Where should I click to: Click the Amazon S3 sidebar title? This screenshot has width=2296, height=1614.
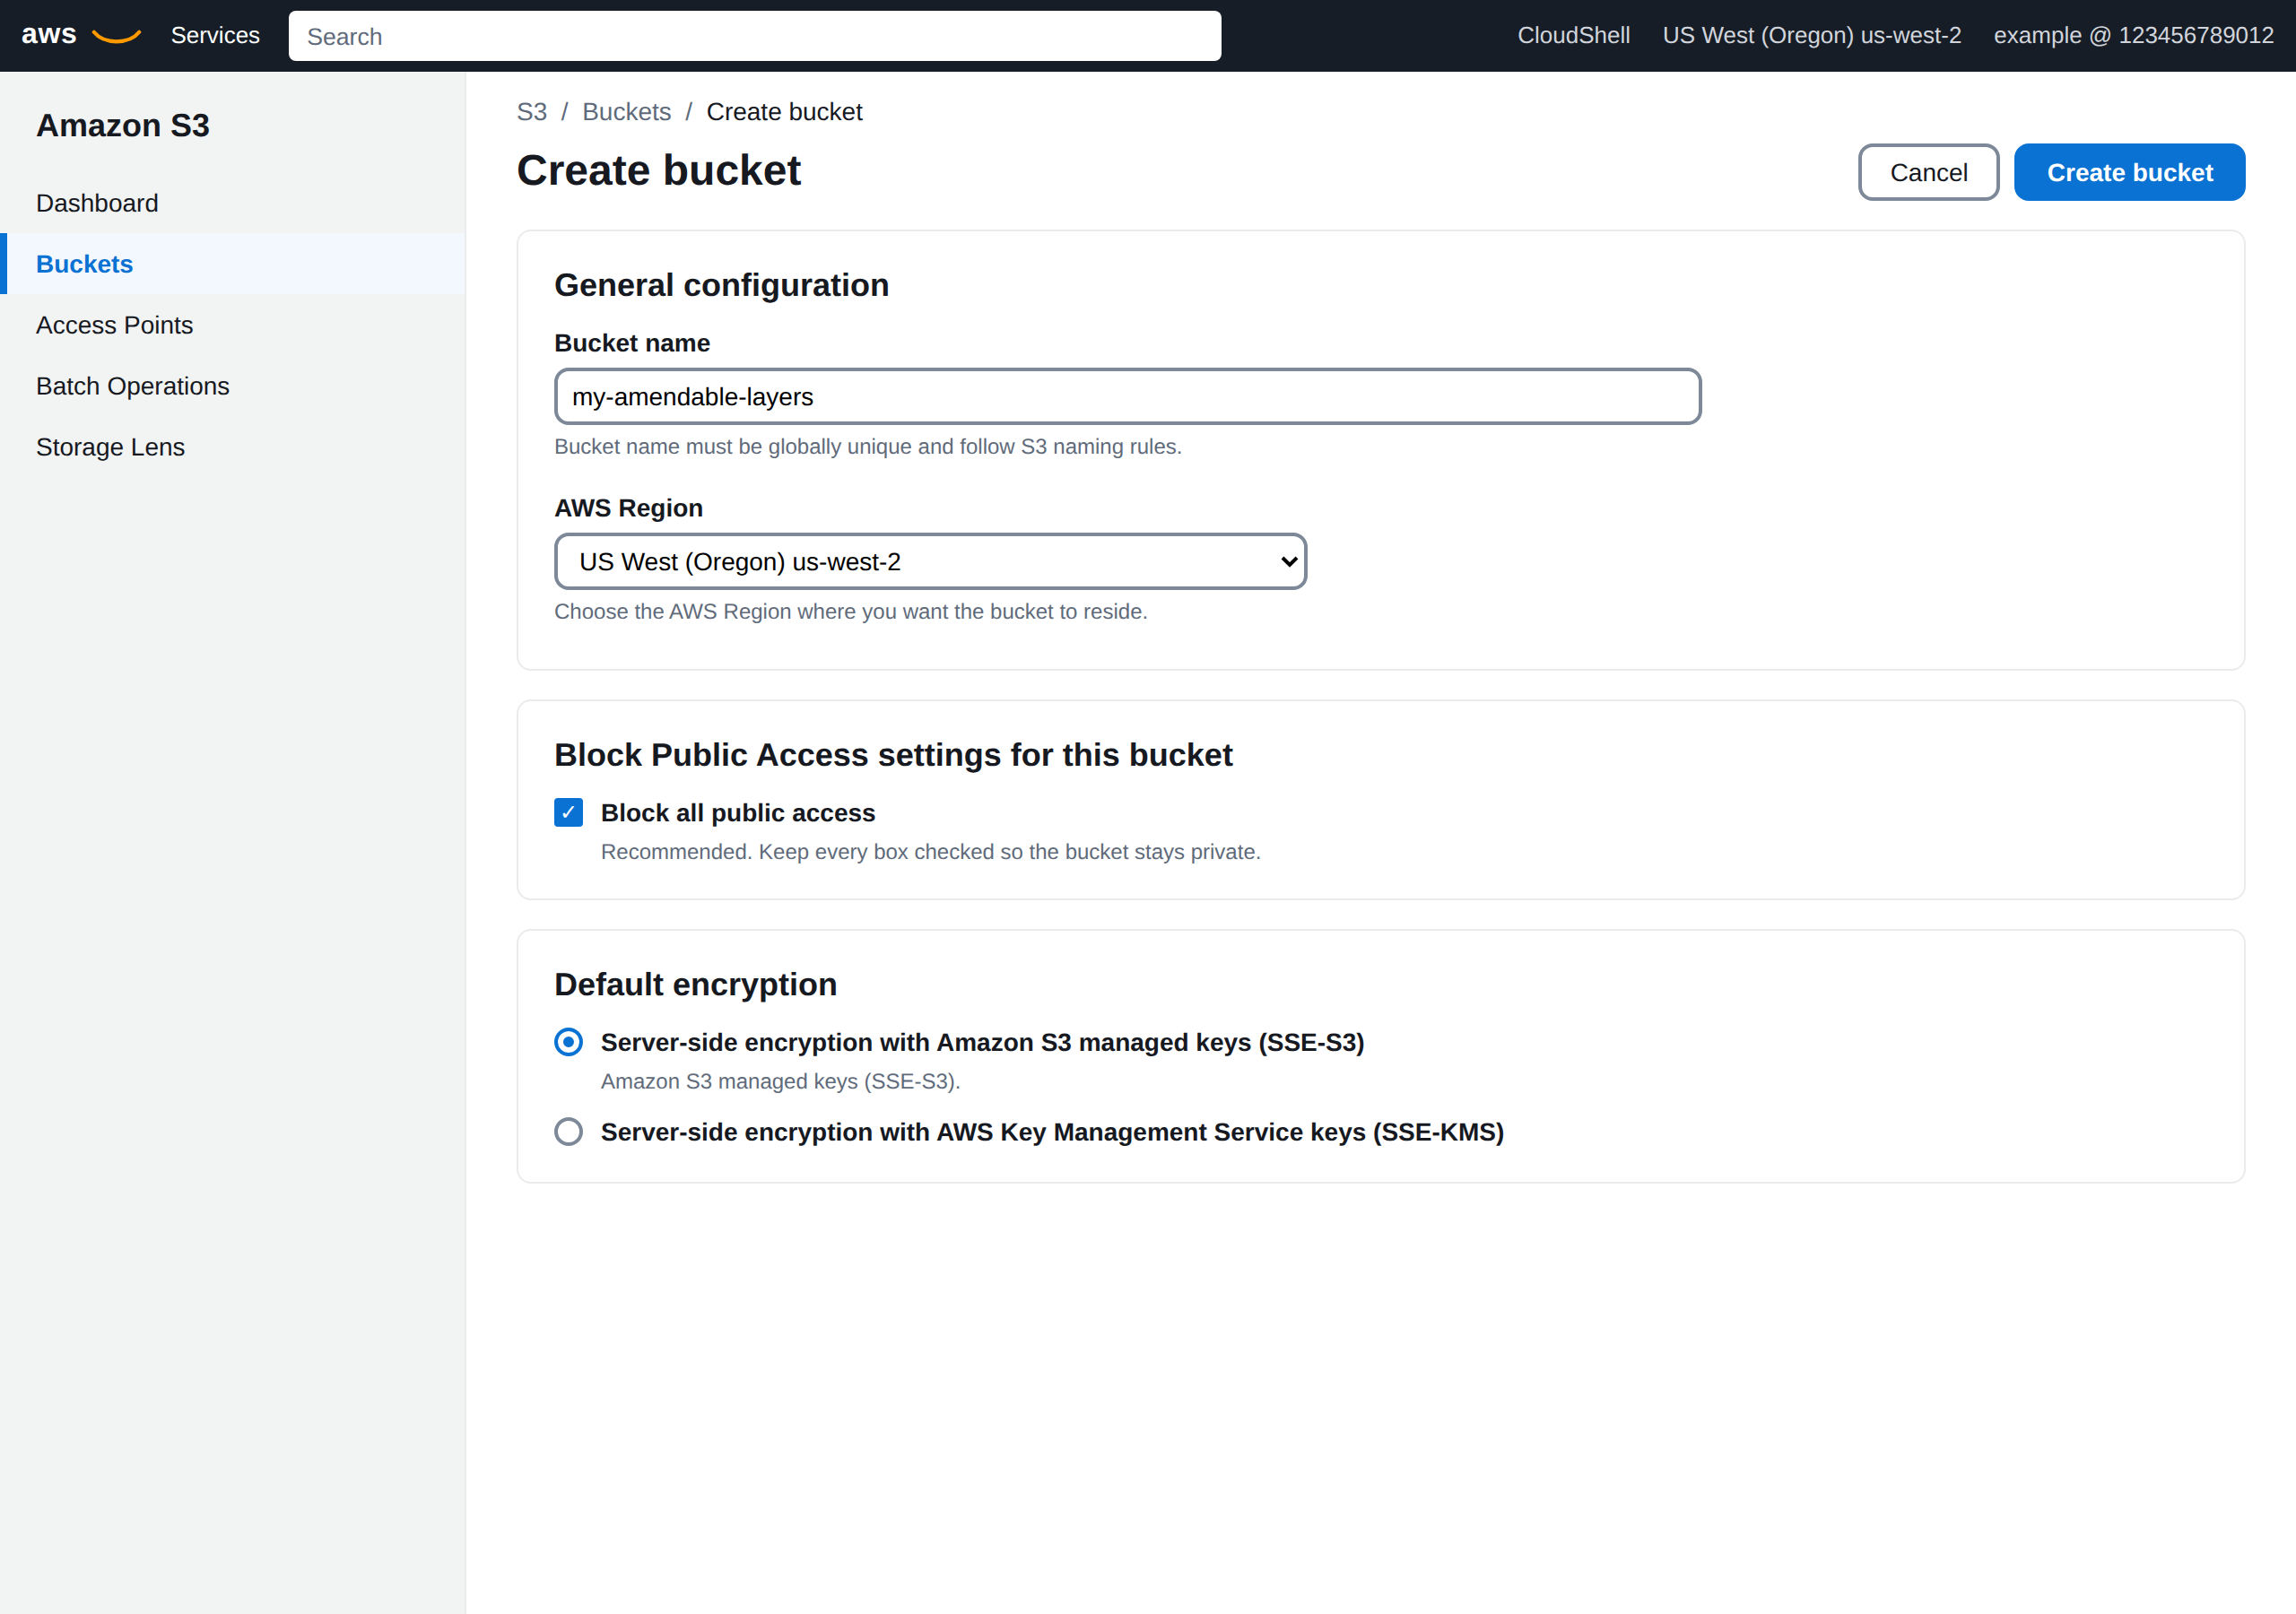click(123, 126)
